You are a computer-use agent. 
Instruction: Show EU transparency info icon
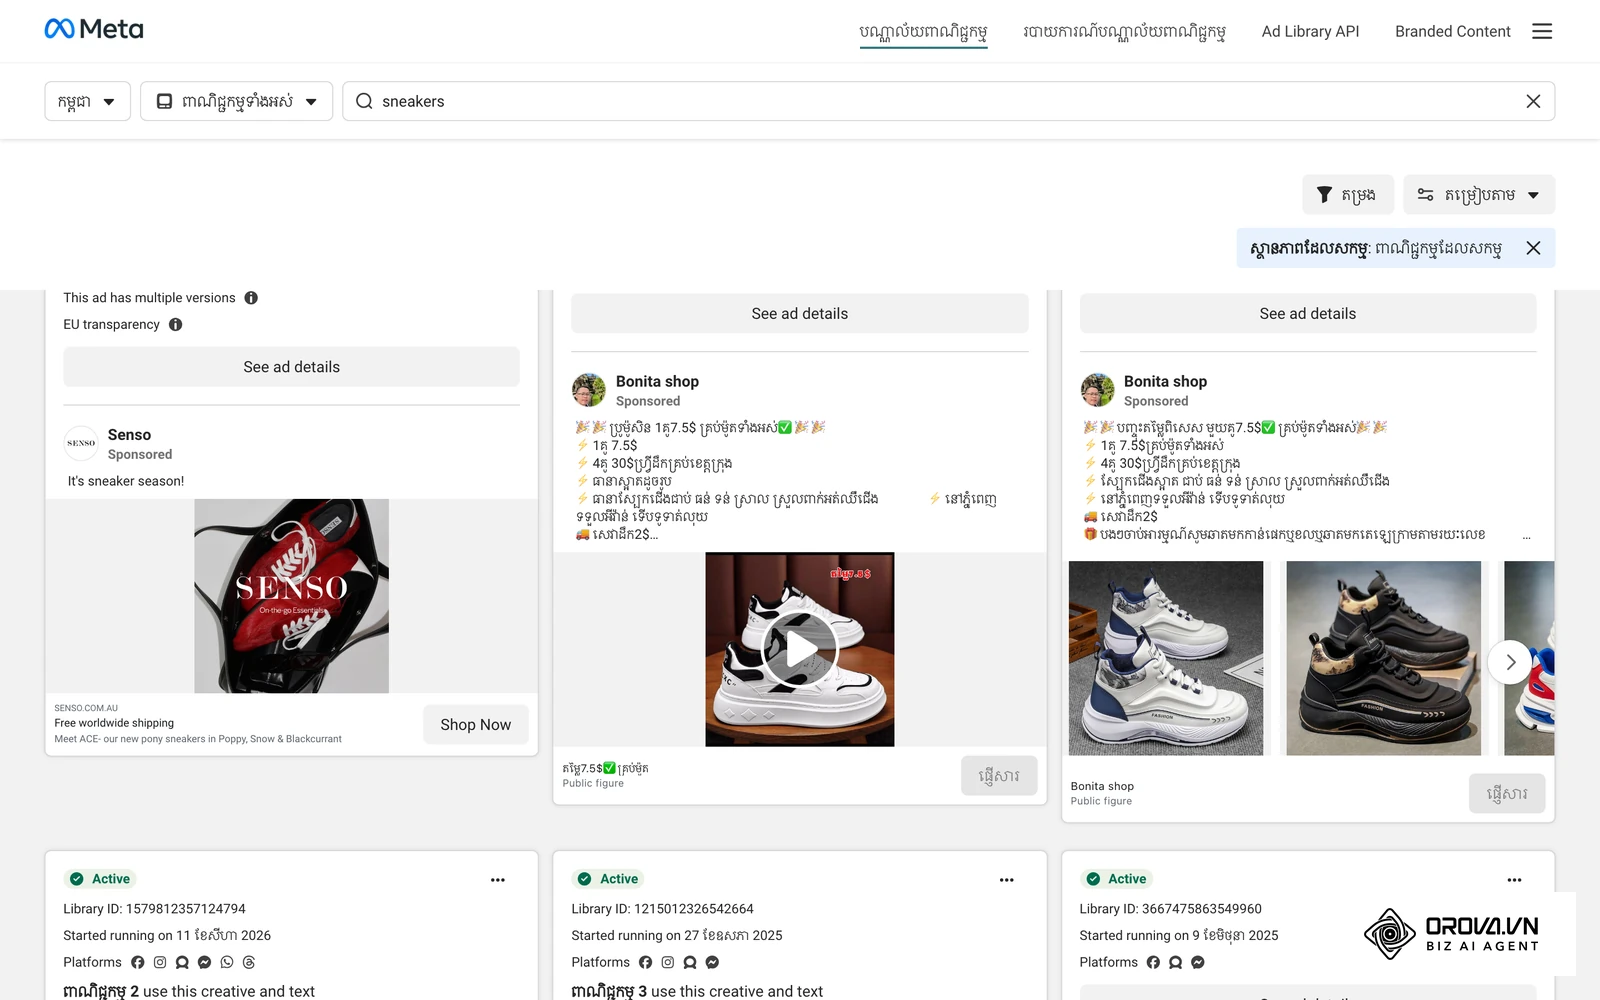pos(175,325)
